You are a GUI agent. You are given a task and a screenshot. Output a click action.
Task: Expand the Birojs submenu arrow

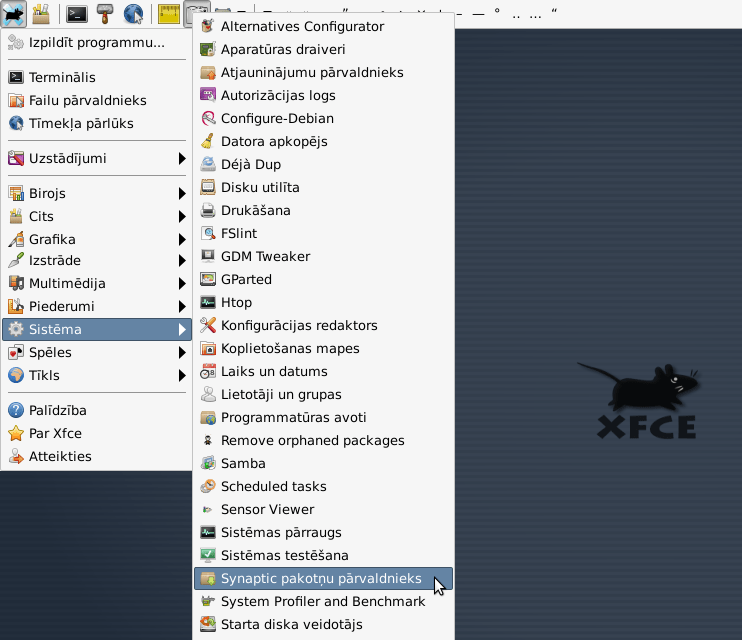[182, 193]
